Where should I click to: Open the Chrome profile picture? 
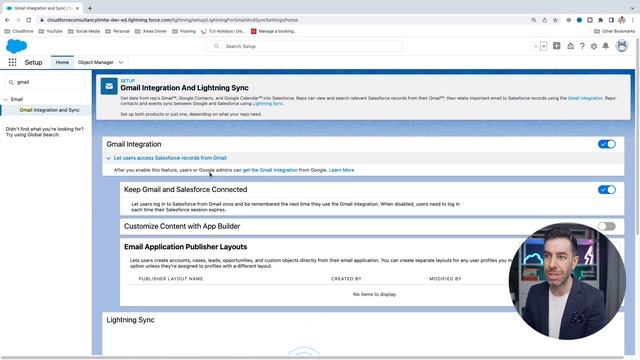(x=622, y=20)
